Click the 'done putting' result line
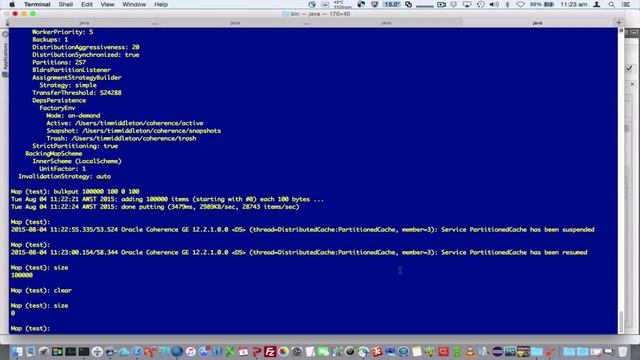 [x=155, y=207]
